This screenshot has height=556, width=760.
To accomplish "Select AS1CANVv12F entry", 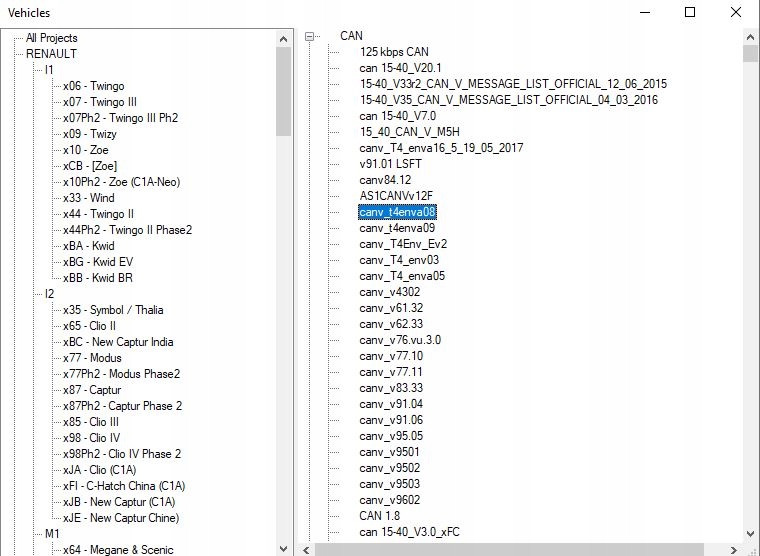I will tap(396, 196).
